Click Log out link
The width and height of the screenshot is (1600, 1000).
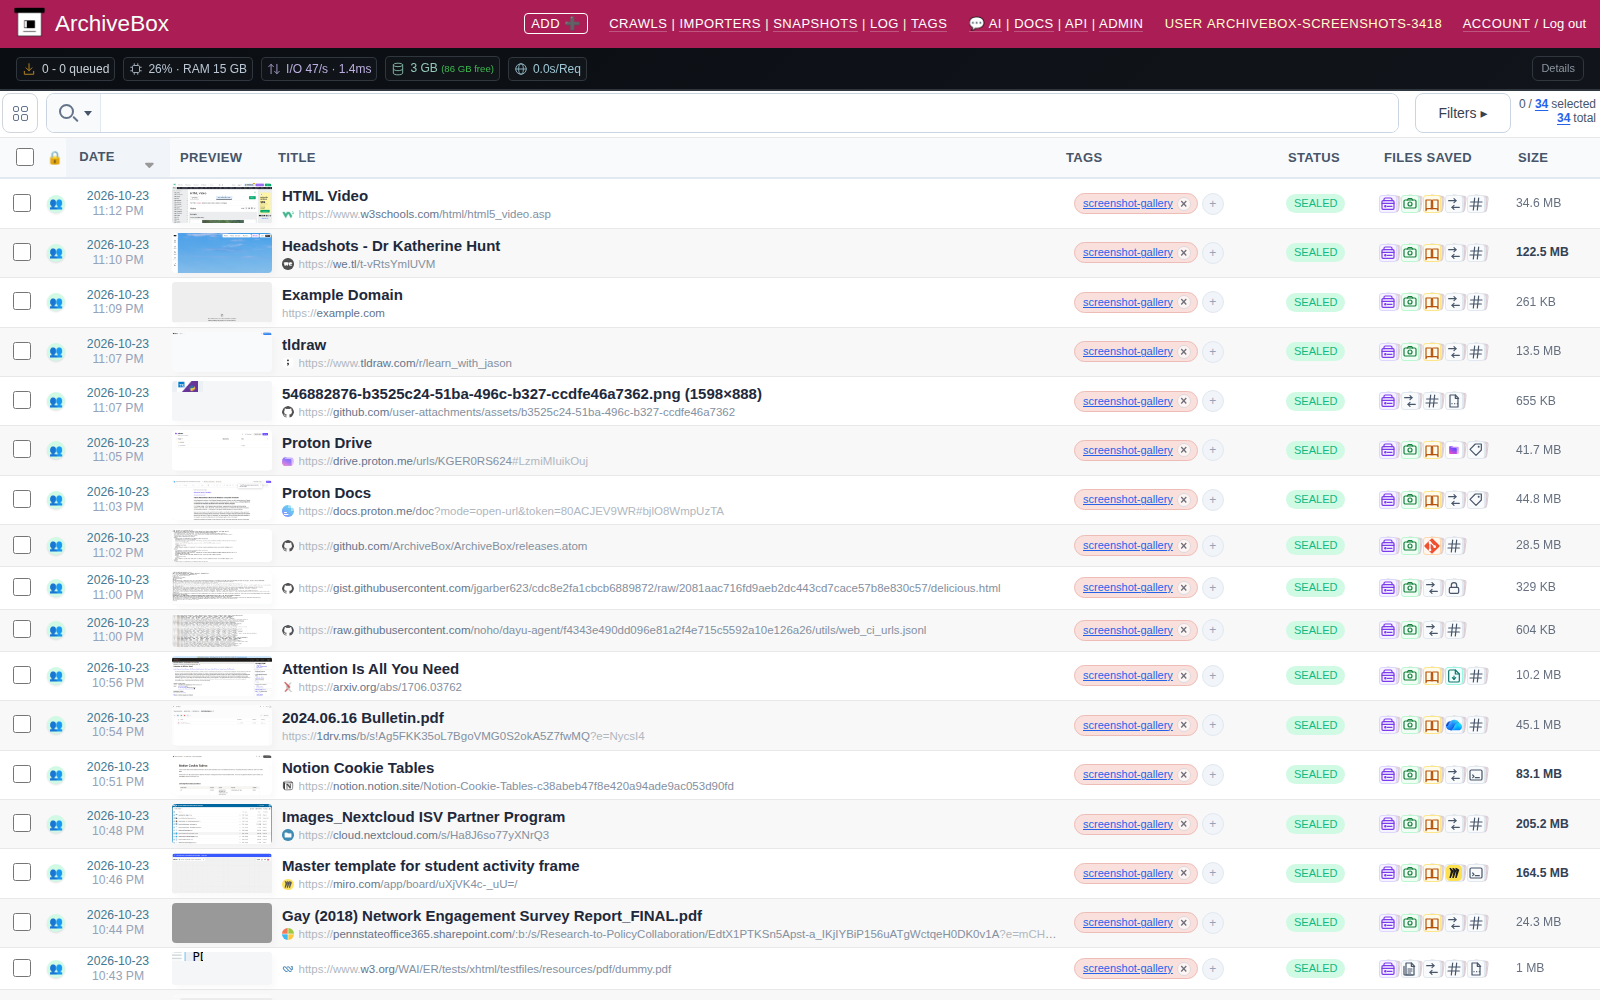pos(1564,24)
